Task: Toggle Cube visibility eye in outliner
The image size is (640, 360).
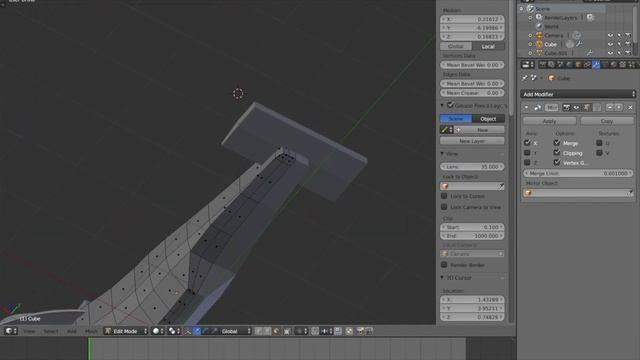Action: (610, 44)
